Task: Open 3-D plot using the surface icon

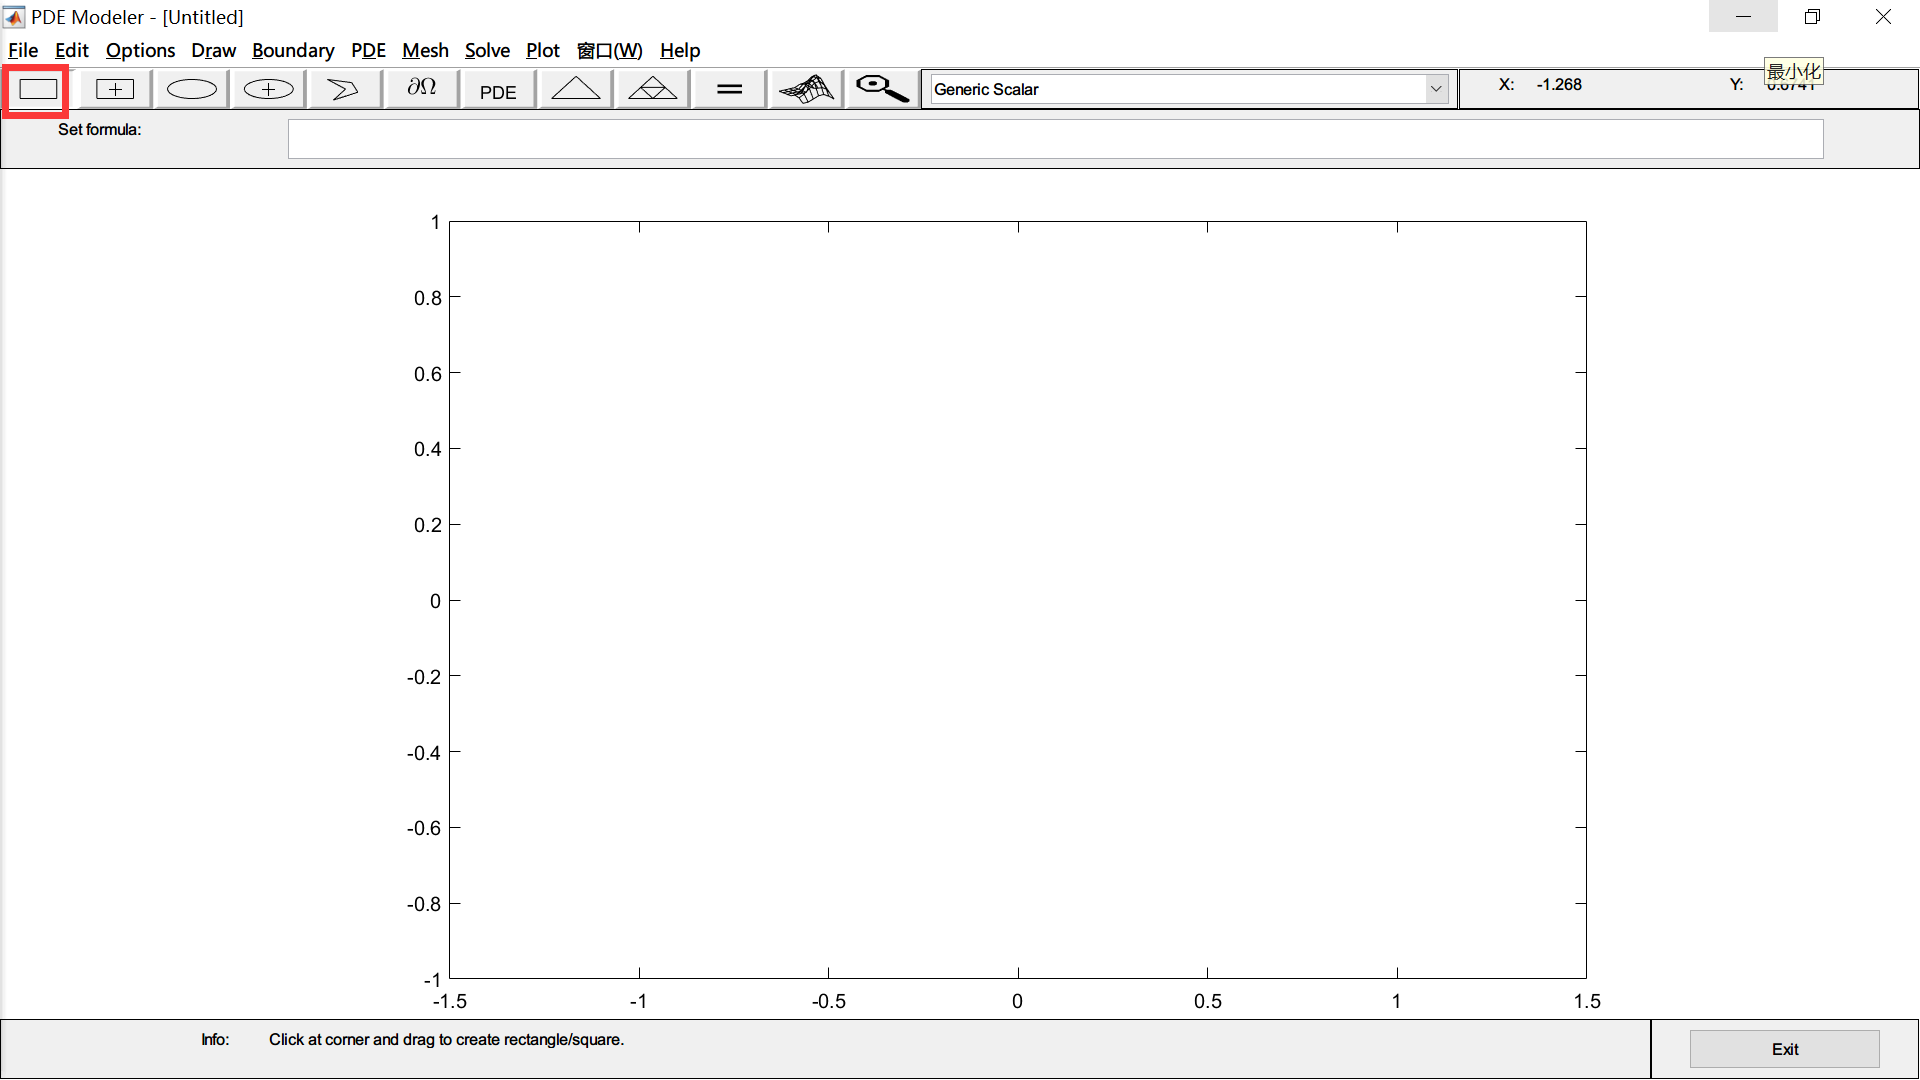Action: point(805,88)
